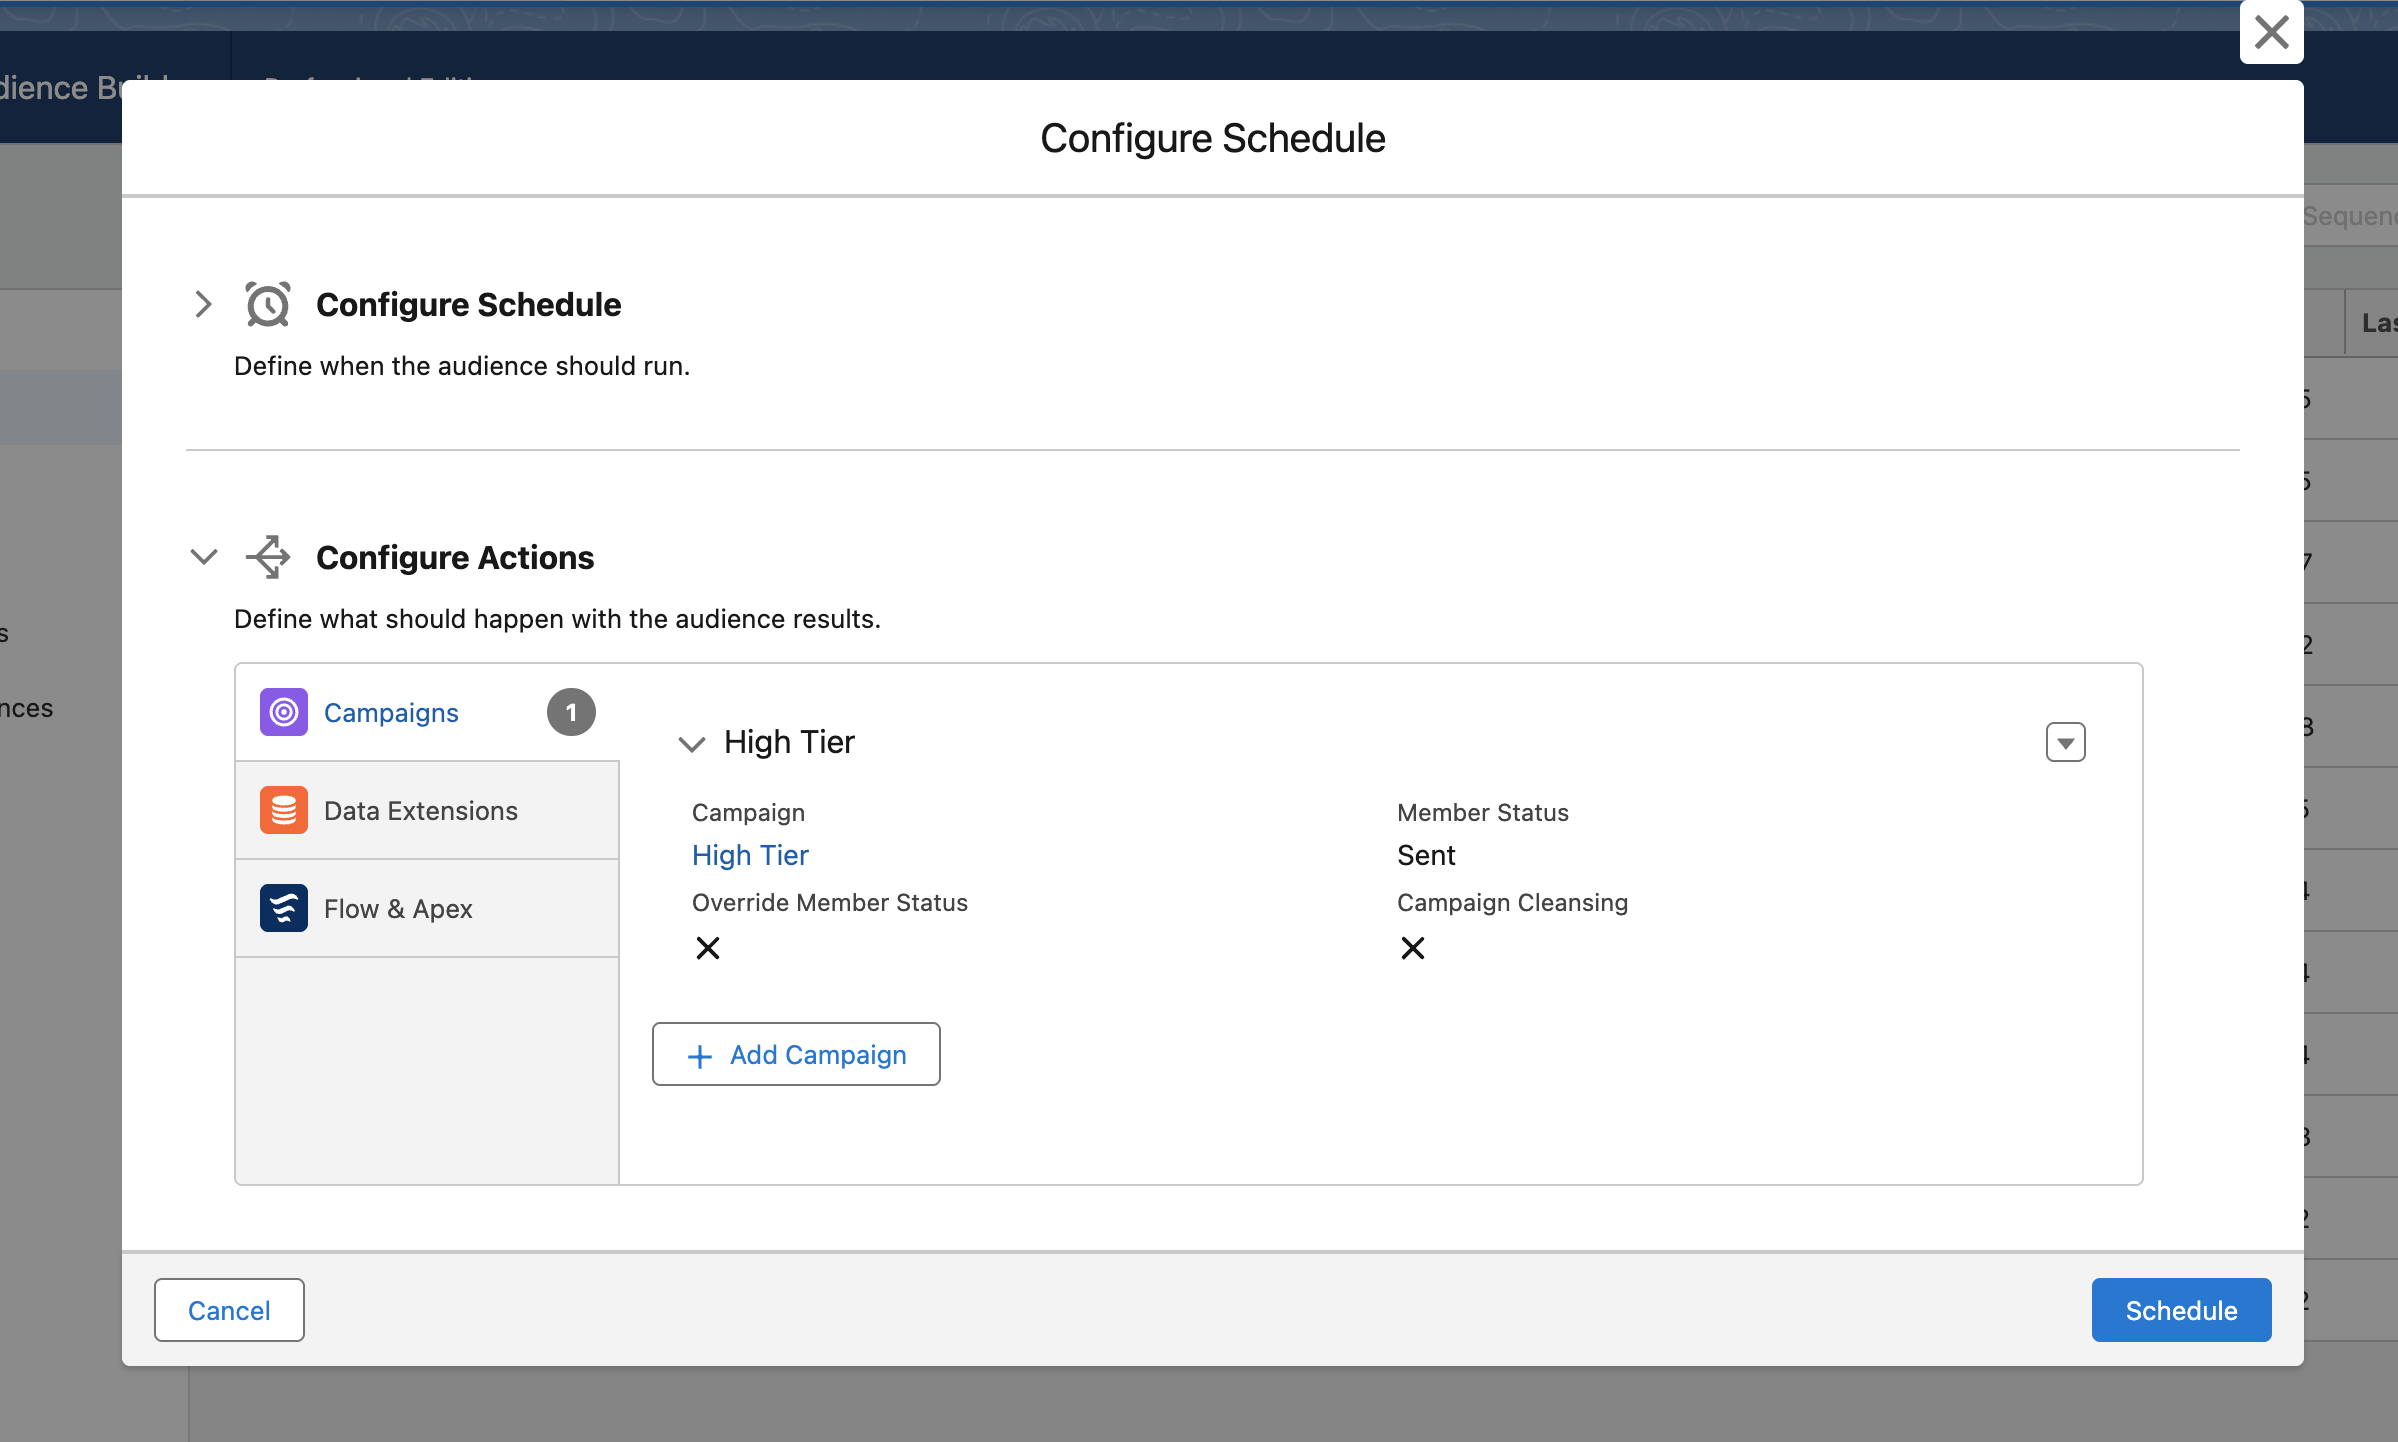Select the Campaigns tab
Viewport: 2398px width, 1442px height.
coord(391,713)
